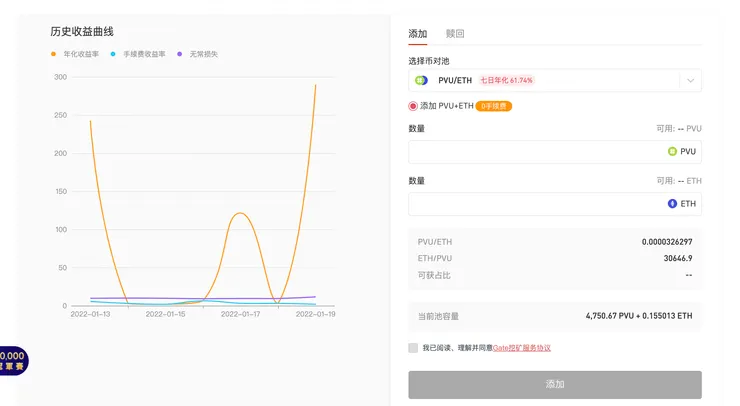Viewport: 740px width, 406px height.
Task: Open the Gate挖矿服务协议 link
Action: click(521, 348)
